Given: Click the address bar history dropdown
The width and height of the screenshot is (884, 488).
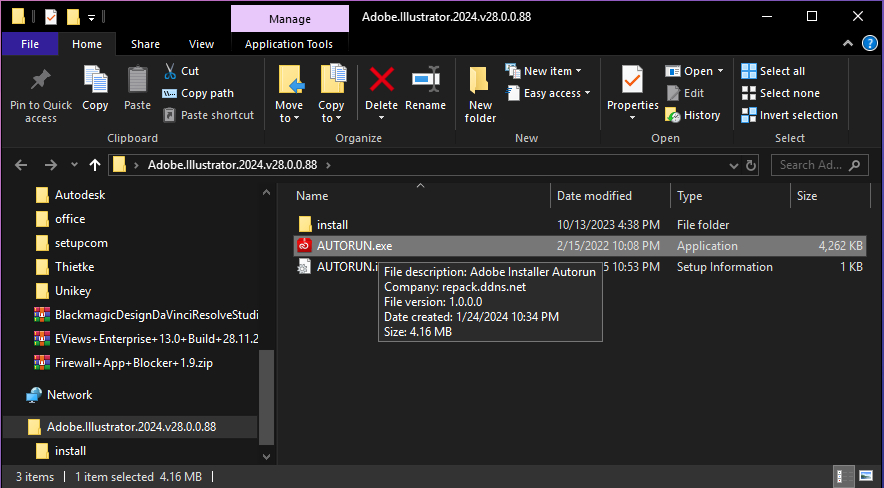Looking at the screenshot, I should pyautogui.click(x=733, y=166).
